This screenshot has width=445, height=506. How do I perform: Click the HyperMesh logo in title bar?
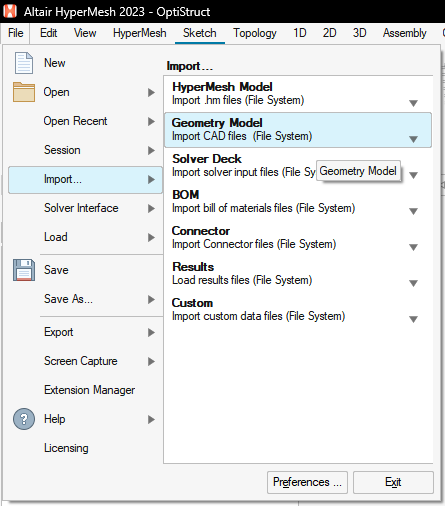(10, 11)
